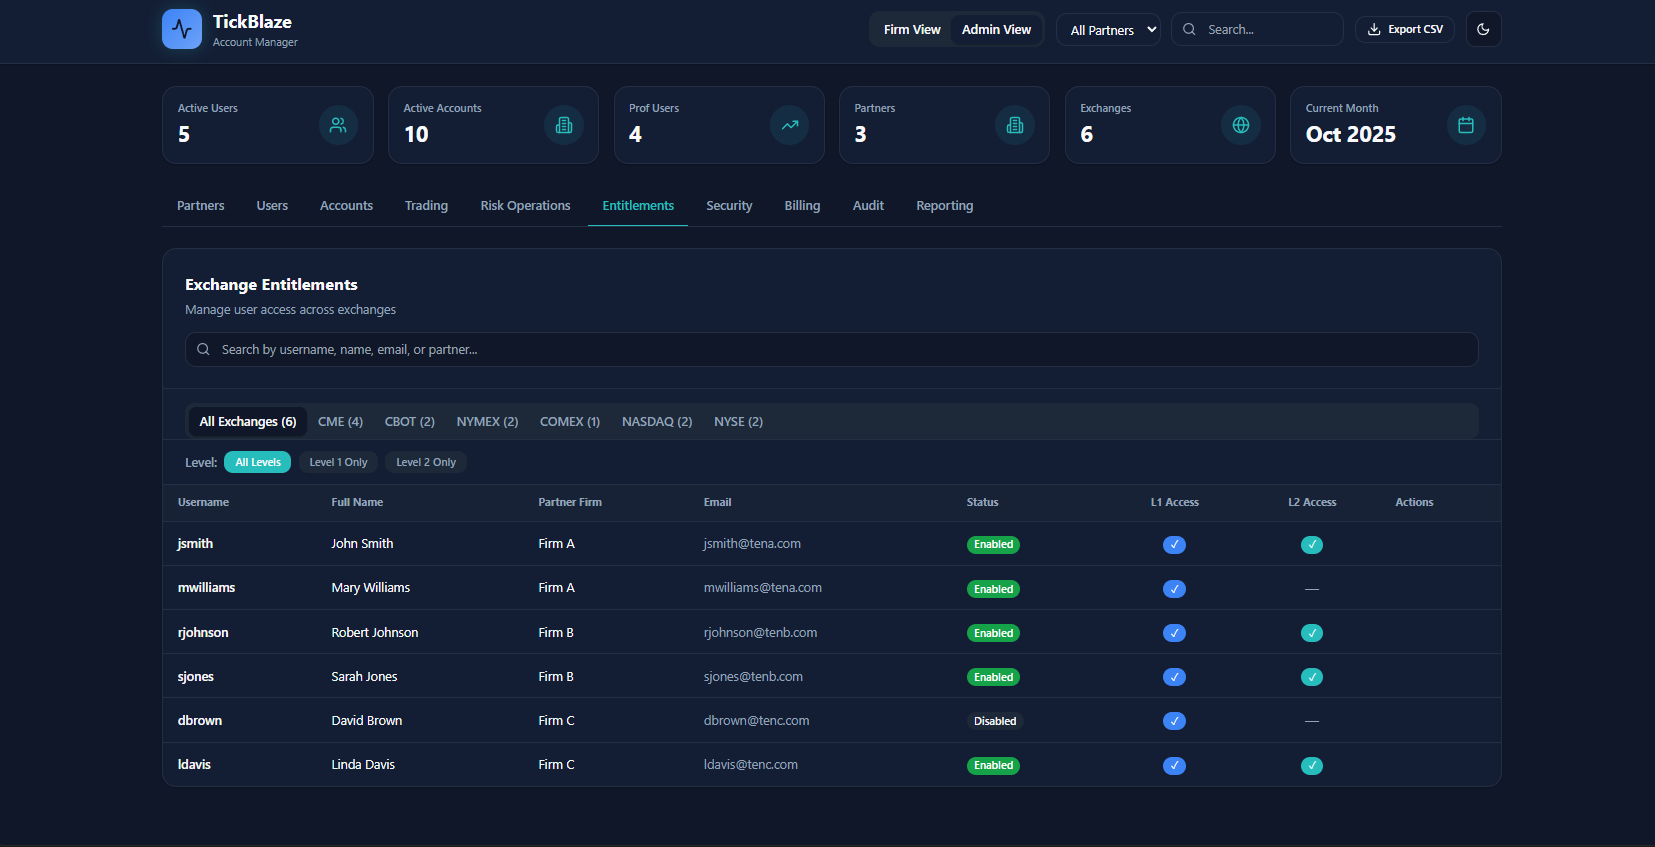
Task: Switch to Firm View
Action: click(912, 30)
